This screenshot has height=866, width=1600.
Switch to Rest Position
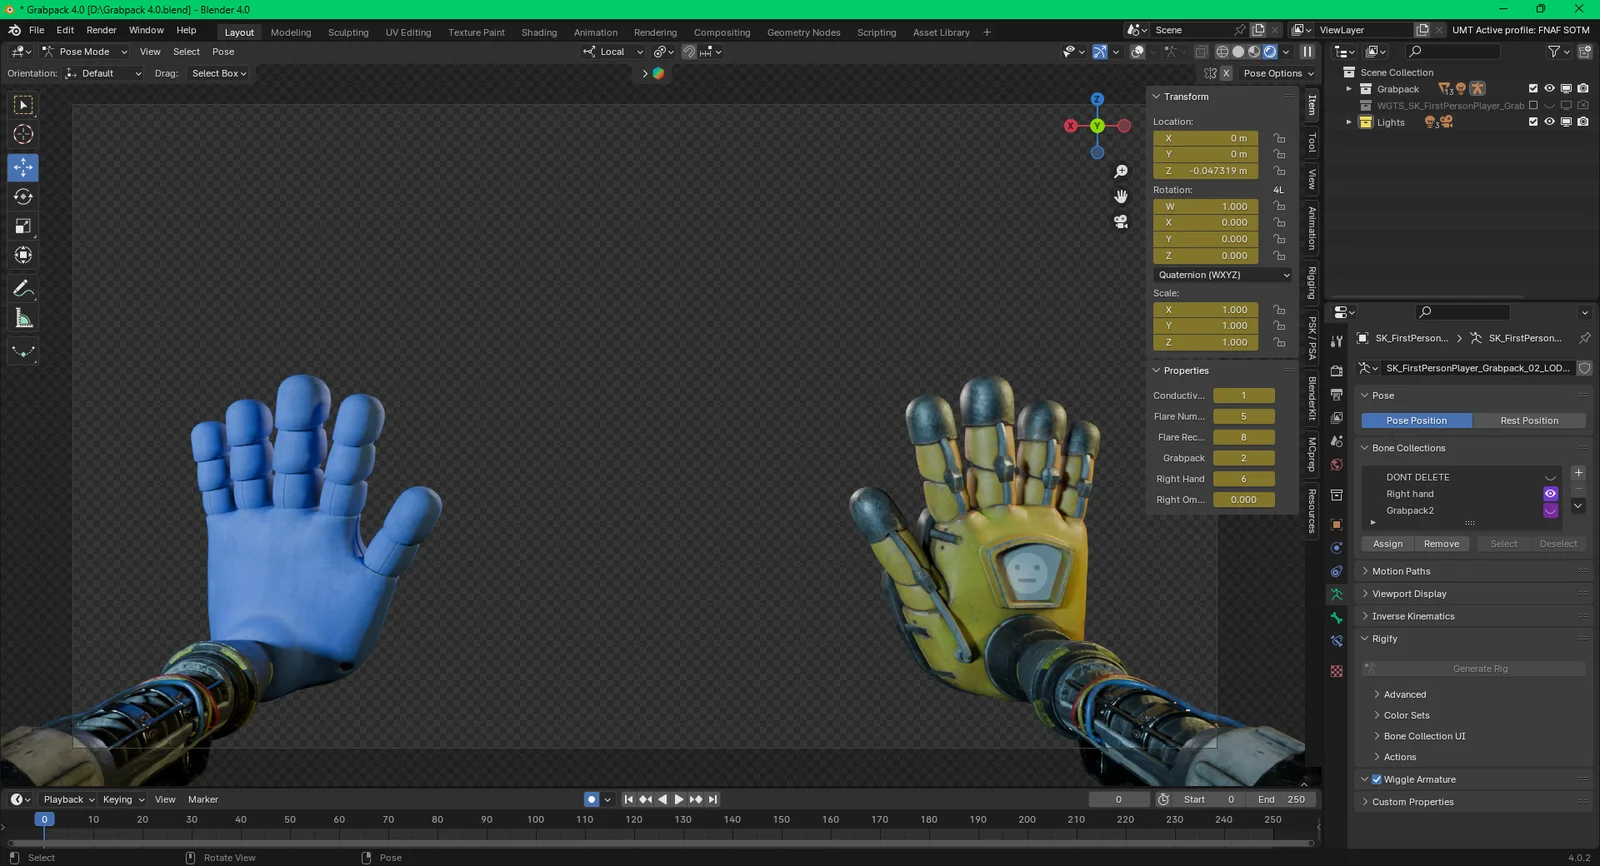(x=1529, y=421)
